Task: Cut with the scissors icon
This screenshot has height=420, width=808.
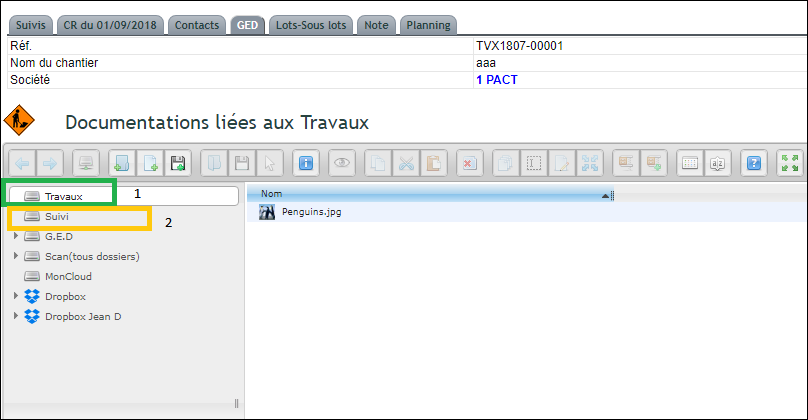Action: (406, 164)
